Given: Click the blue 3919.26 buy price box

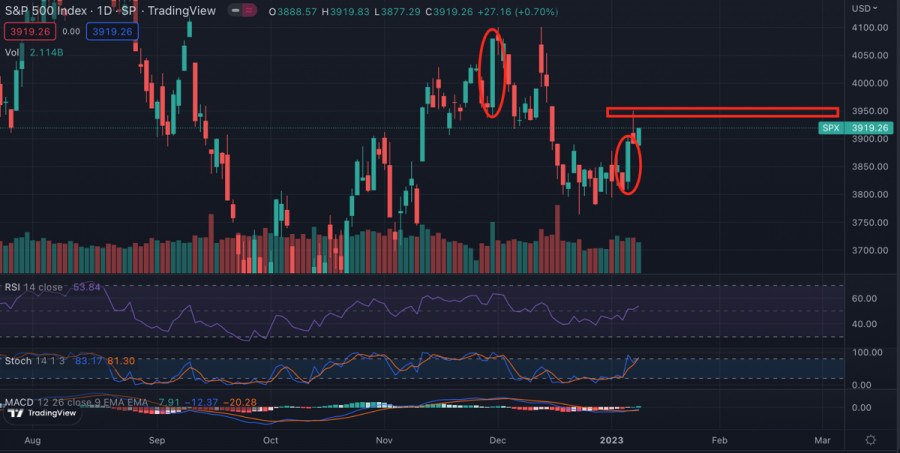Looking at the screenshot, I should 112,32.
